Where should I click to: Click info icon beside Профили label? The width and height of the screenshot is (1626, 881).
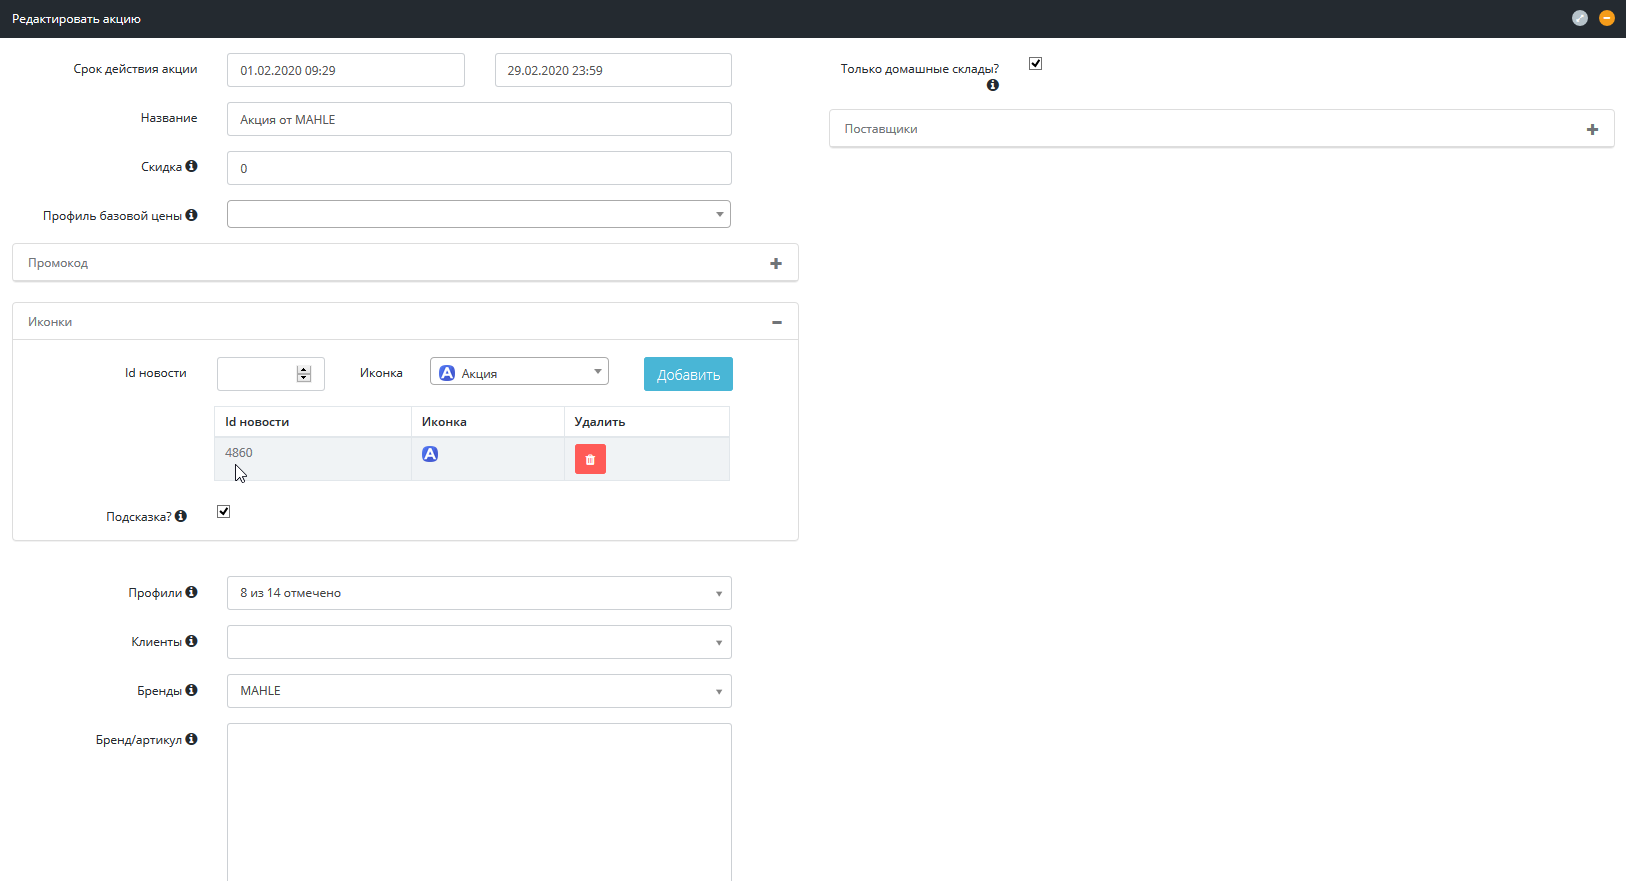[x=191, y=592]
